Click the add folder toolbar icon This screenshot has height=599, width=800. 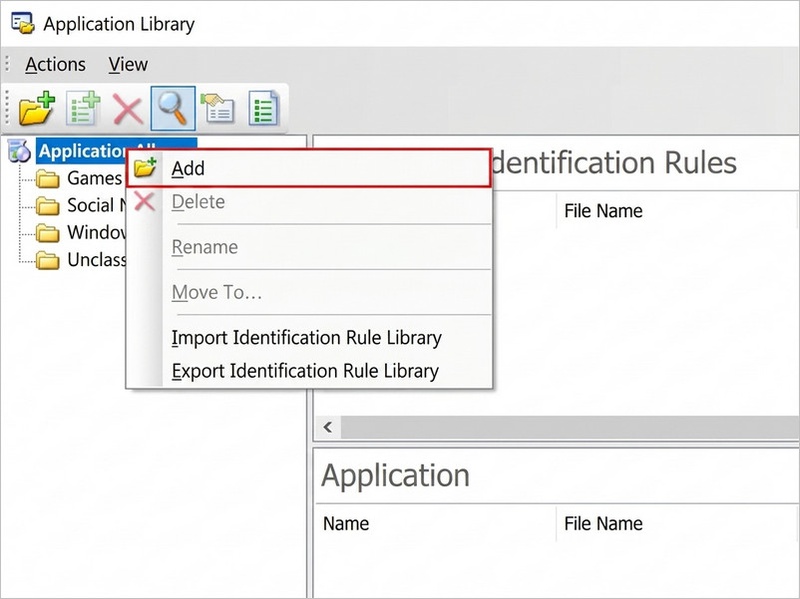[37, 108]
